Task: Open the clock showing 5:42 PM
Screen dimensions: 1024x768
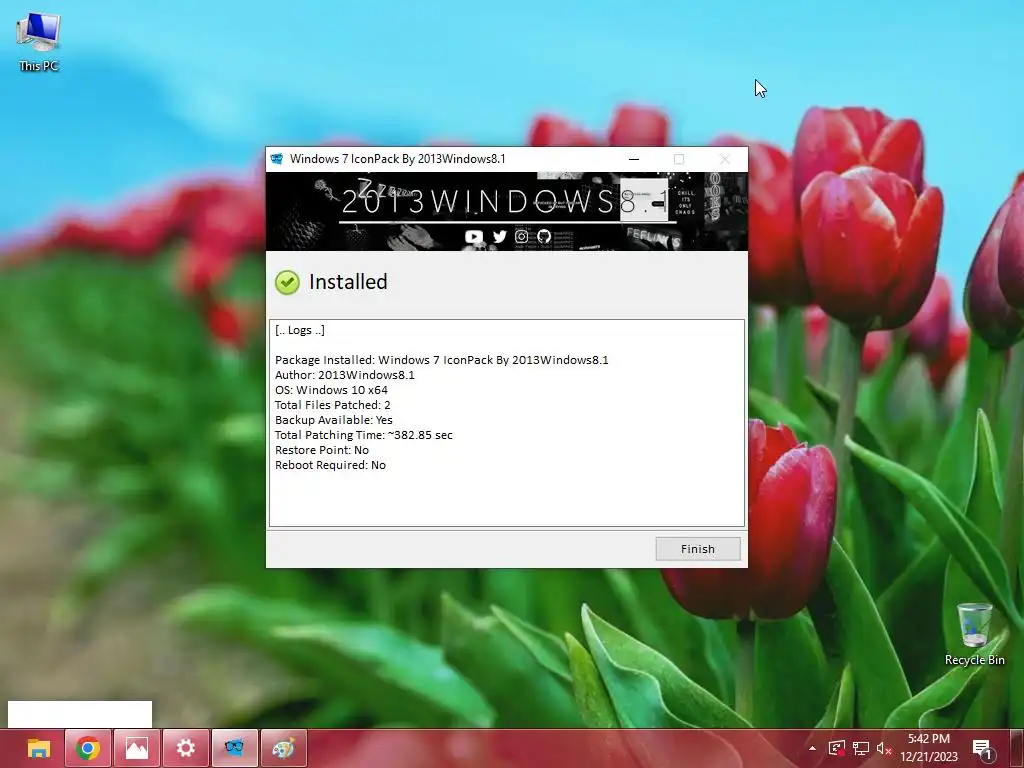Action: point(929,748)
